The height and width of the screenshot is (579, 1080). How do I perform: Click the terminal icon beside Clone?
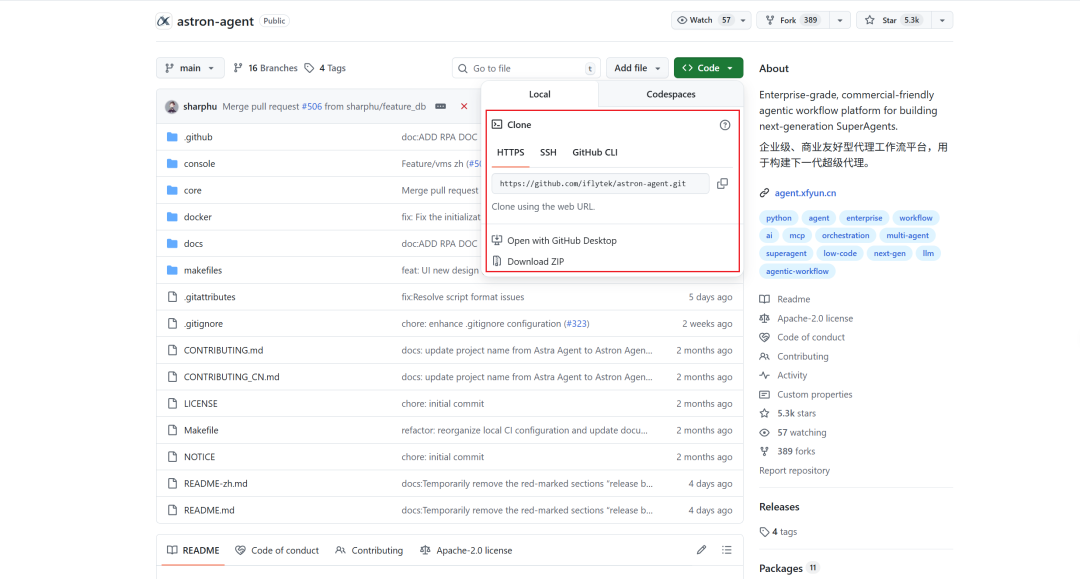tap(497, 125)
